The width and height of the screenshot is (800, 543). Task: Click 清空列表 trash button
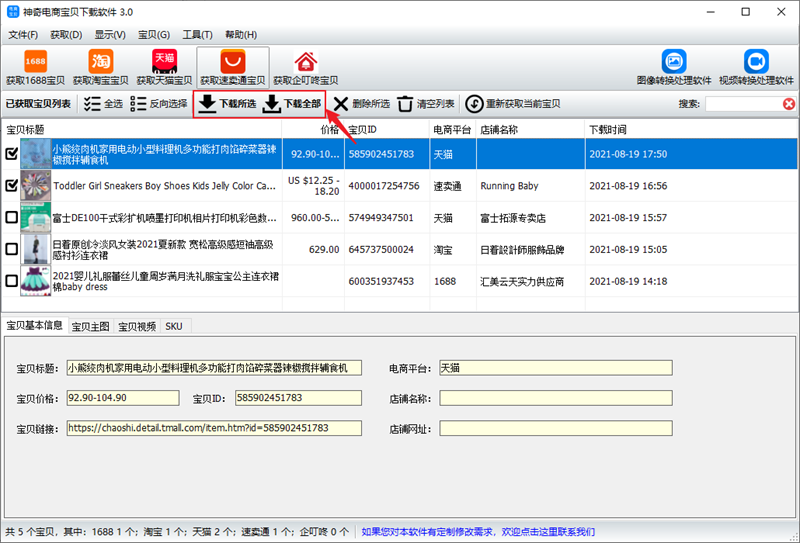coord(426,104)
